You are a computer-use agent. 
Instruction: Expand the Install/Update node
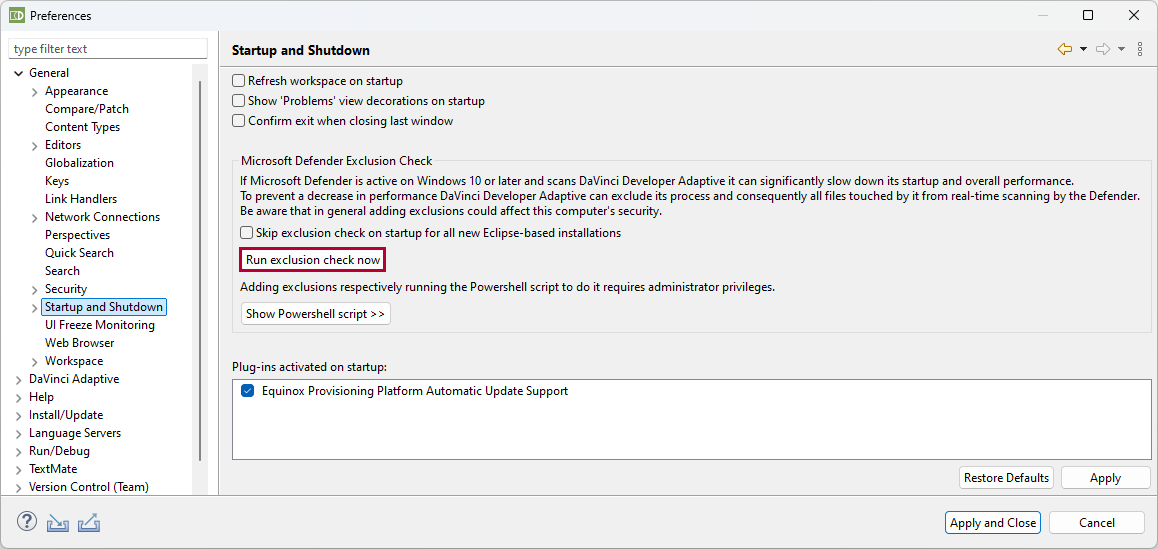click(18, 415)
